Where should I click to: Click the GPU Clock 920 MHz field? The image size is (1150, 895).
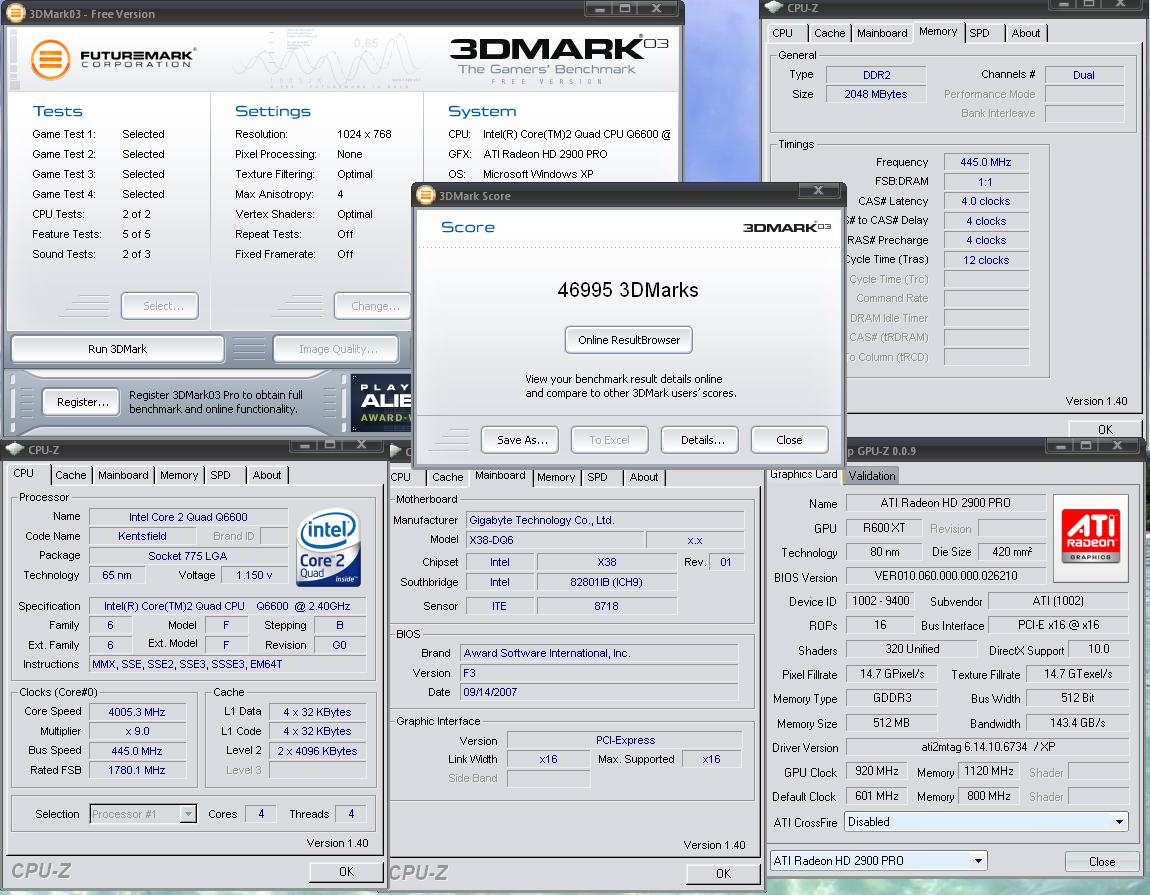tap(877, 771)
